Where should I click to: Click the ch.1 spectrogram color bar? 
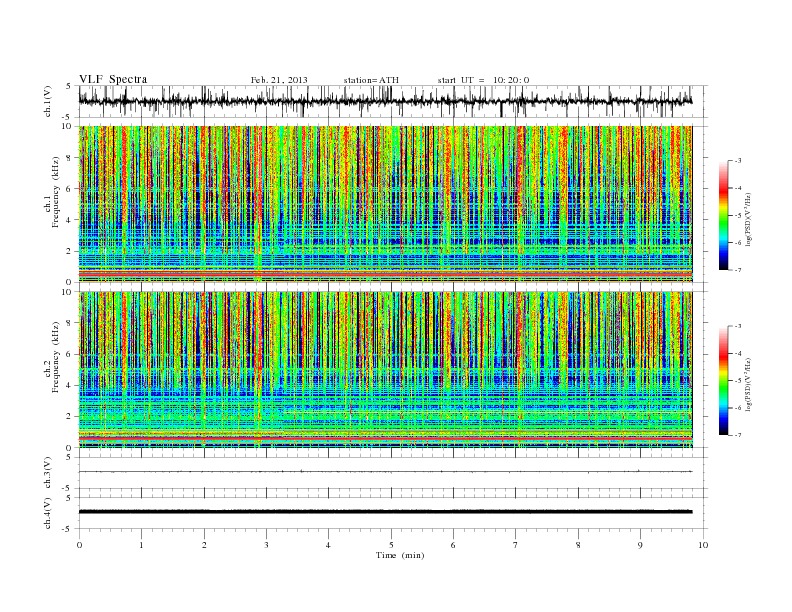coord(723,215)
